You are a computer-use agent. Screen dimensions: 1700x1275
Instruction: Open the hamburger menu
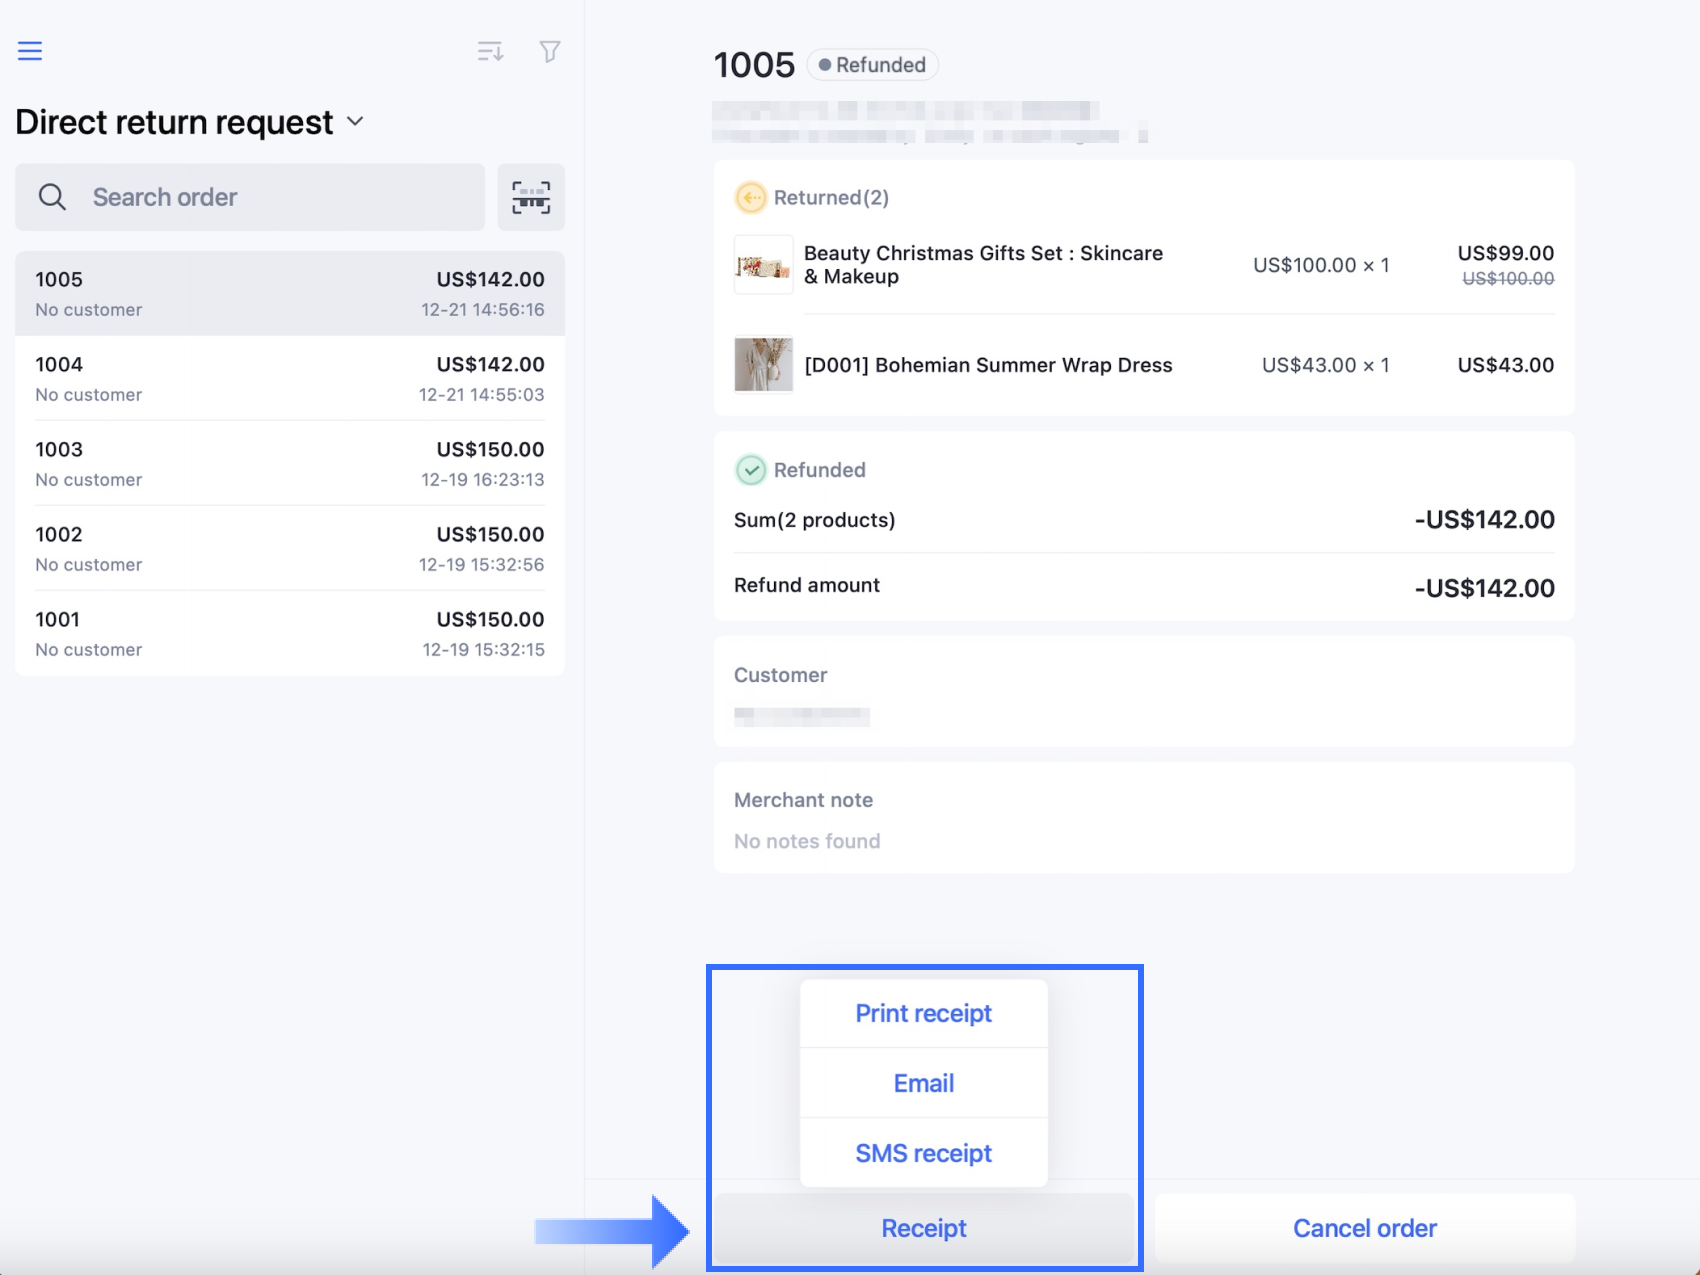tap(30, 51)
